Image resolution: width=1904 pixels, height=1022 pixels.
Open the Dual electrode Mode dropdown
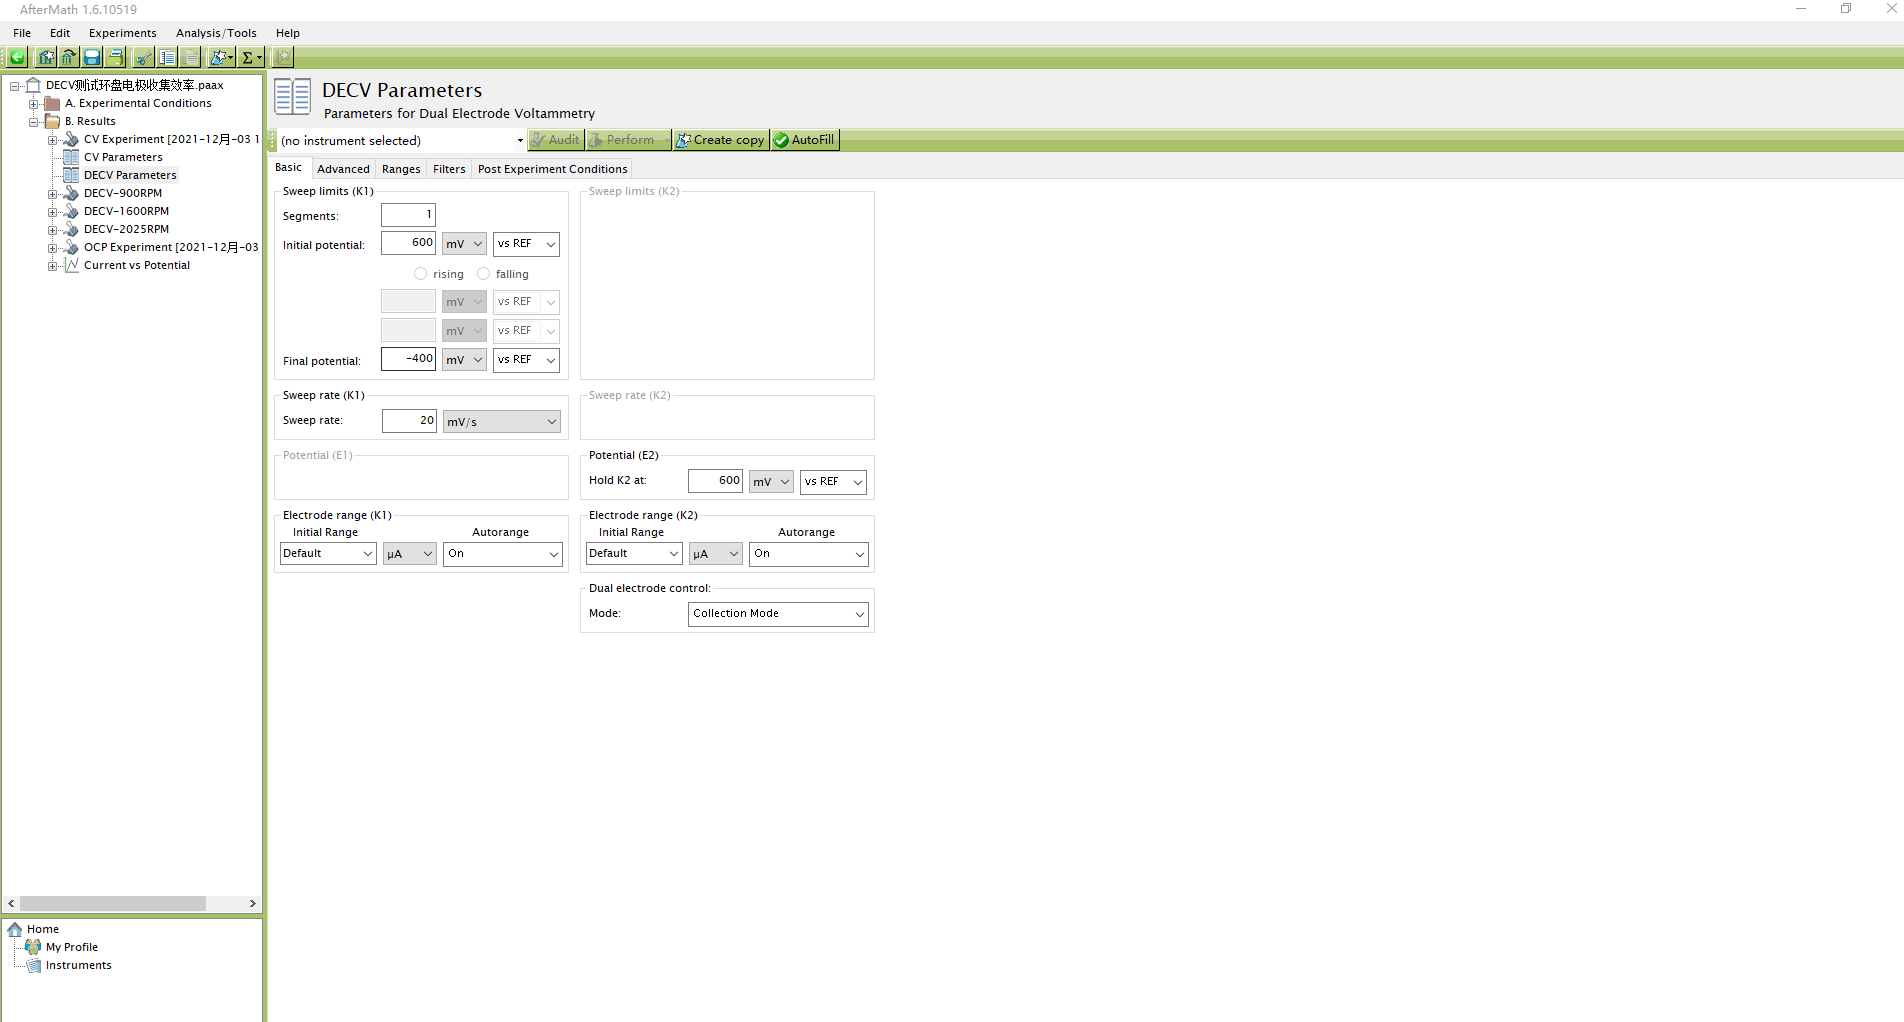point(778,614)
